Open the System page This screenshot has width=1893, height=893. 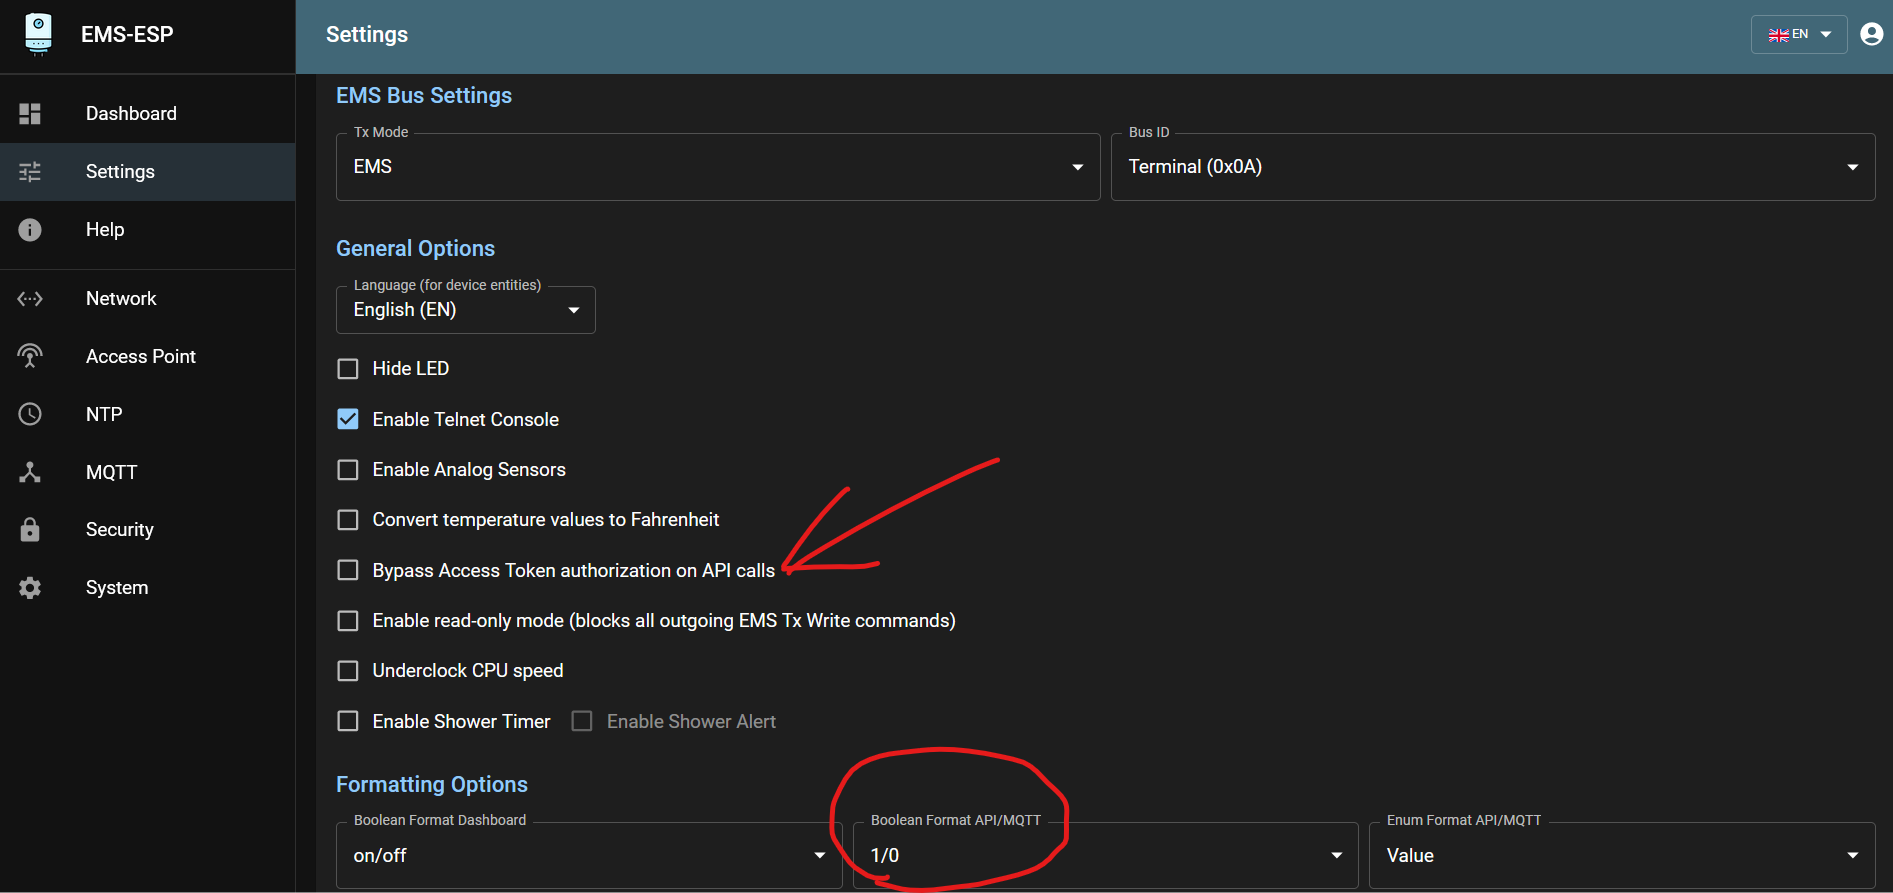pyautogui.click(x=147, y=588)
